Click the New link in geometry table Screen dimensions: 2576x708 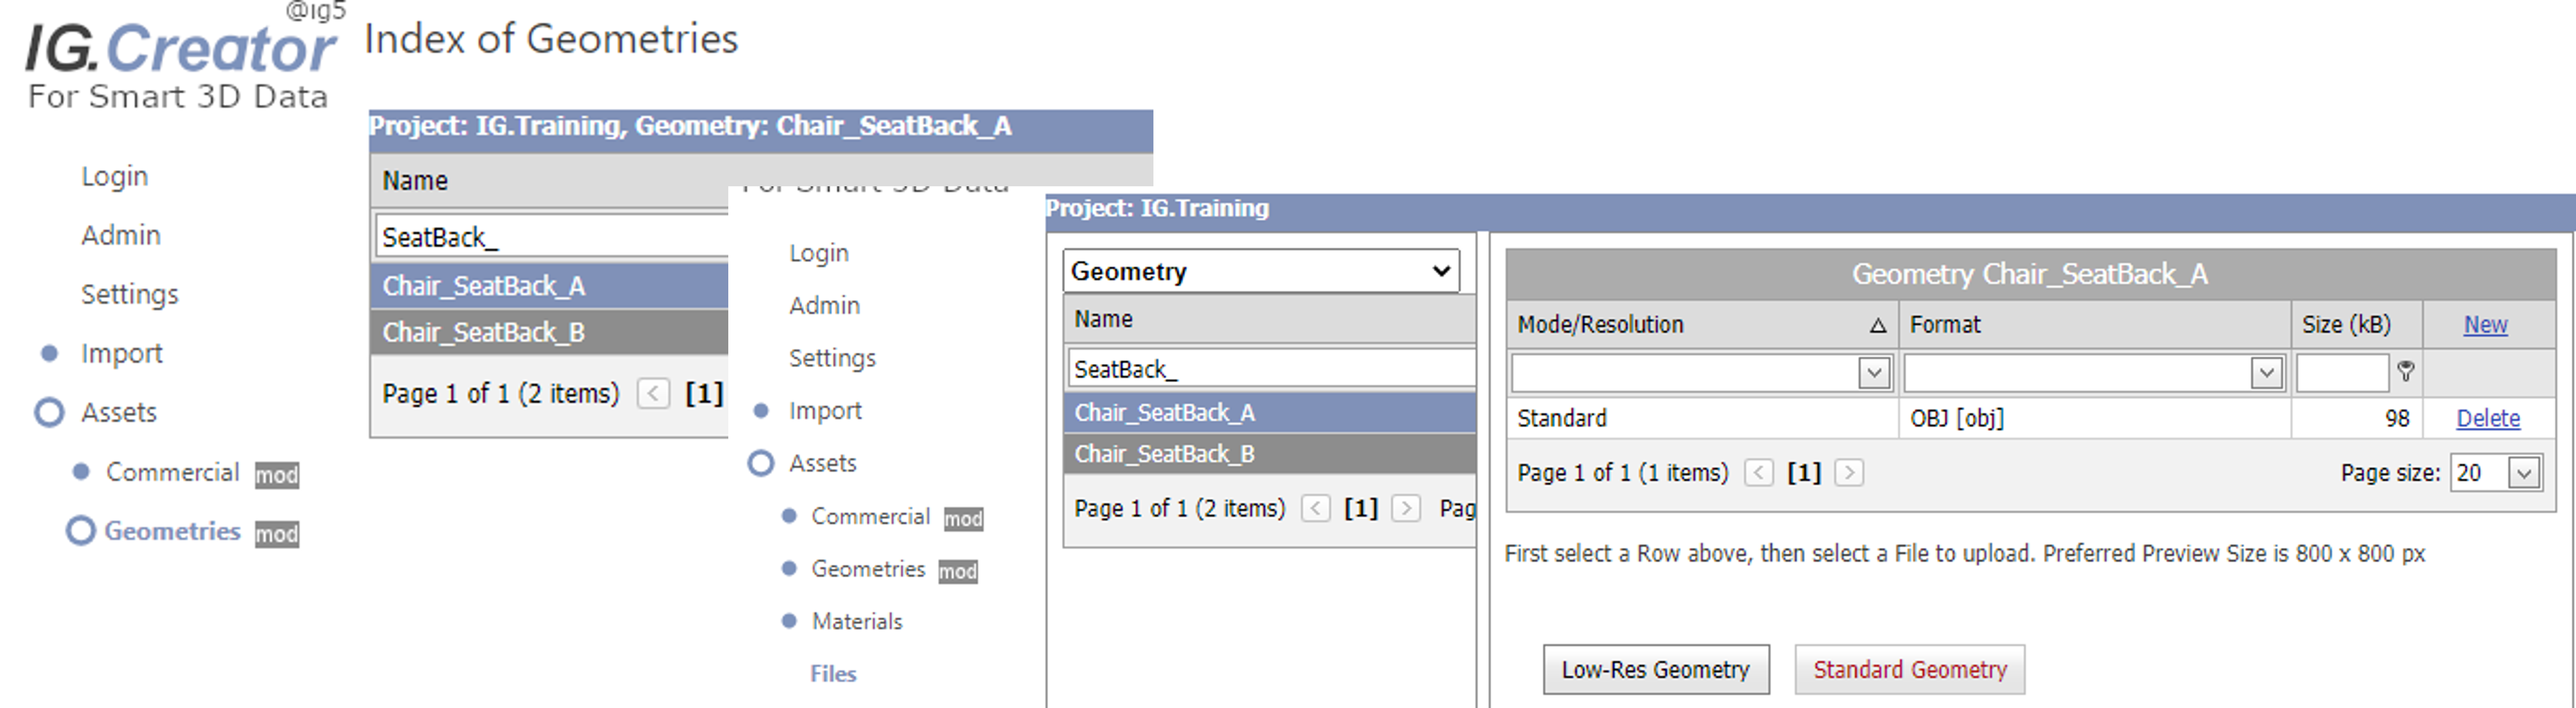[x=2484, y=325]
